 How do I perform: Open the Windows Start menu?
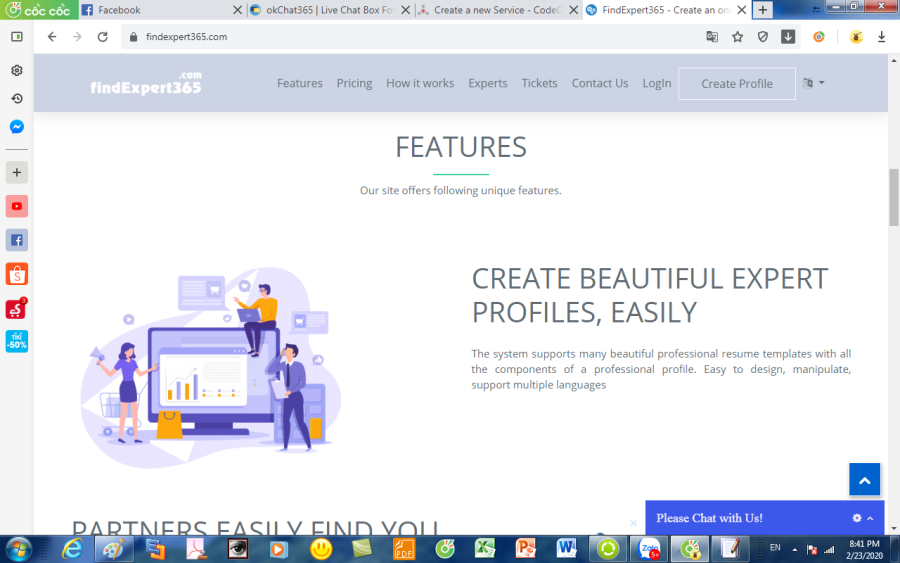[x=19, y=549]
